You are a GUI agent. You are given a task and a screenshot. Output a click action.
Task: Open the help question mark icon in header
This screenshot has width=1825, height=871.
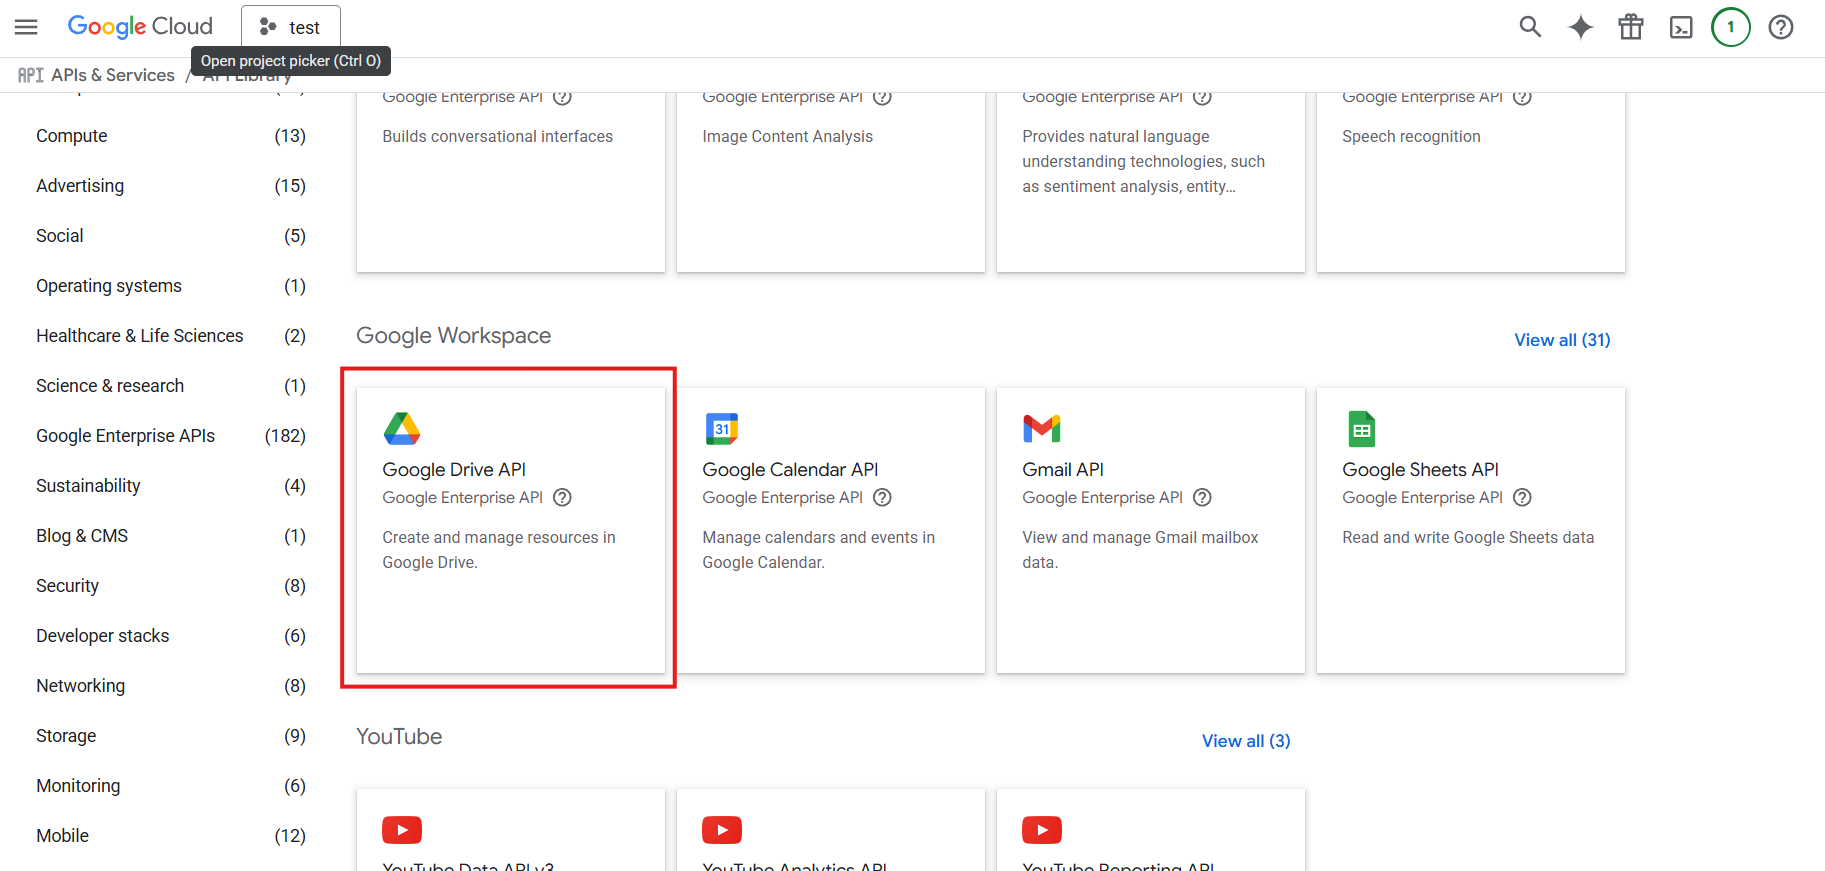1781,27
